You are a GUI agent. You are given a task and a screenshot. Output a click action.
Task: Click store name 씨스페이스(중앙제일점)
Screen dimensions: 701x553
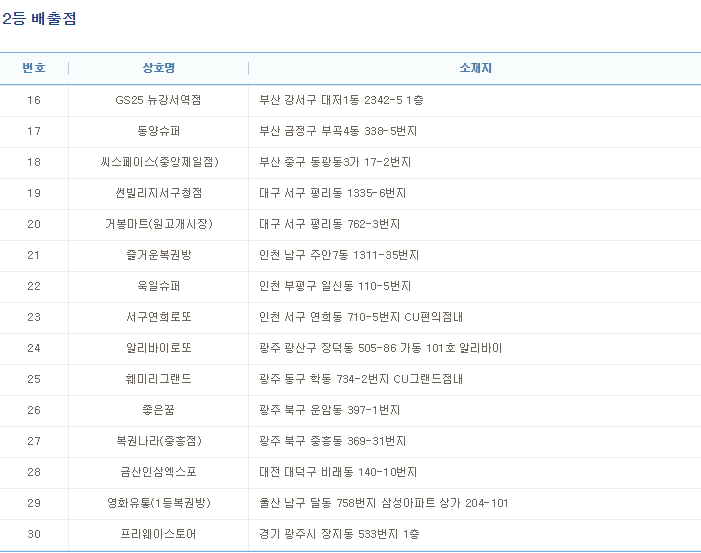[x=159, y=162]
